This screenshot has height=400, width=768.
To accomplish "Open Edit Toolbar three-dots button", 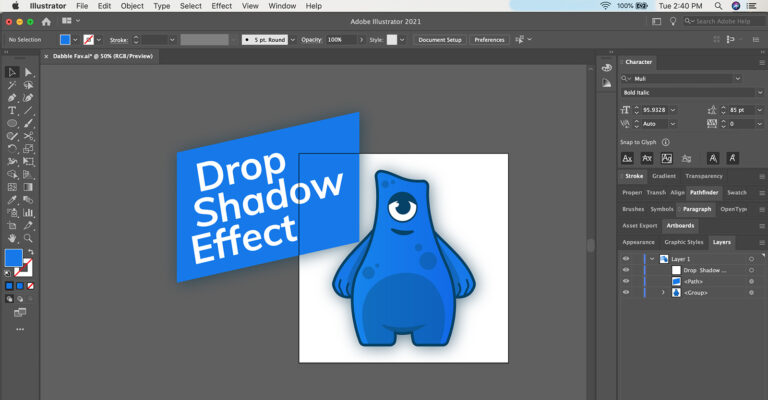I will click(20, 329).
